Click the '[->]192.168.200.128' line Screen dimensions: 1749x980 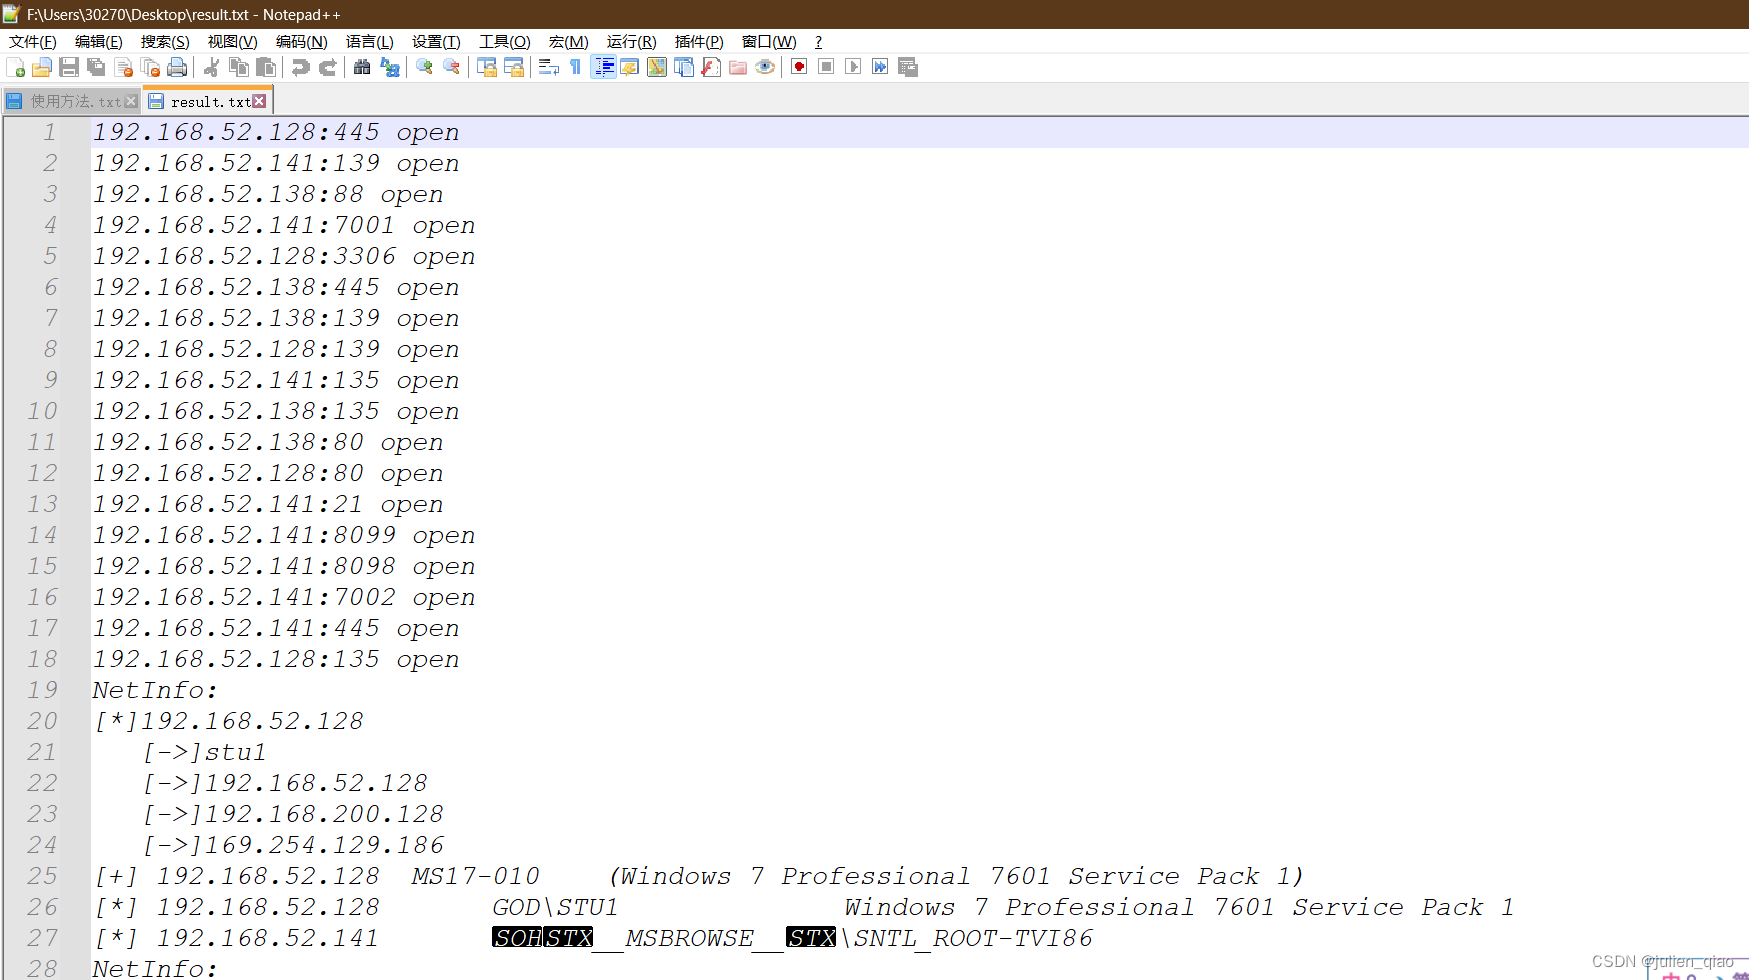(293, 814)
